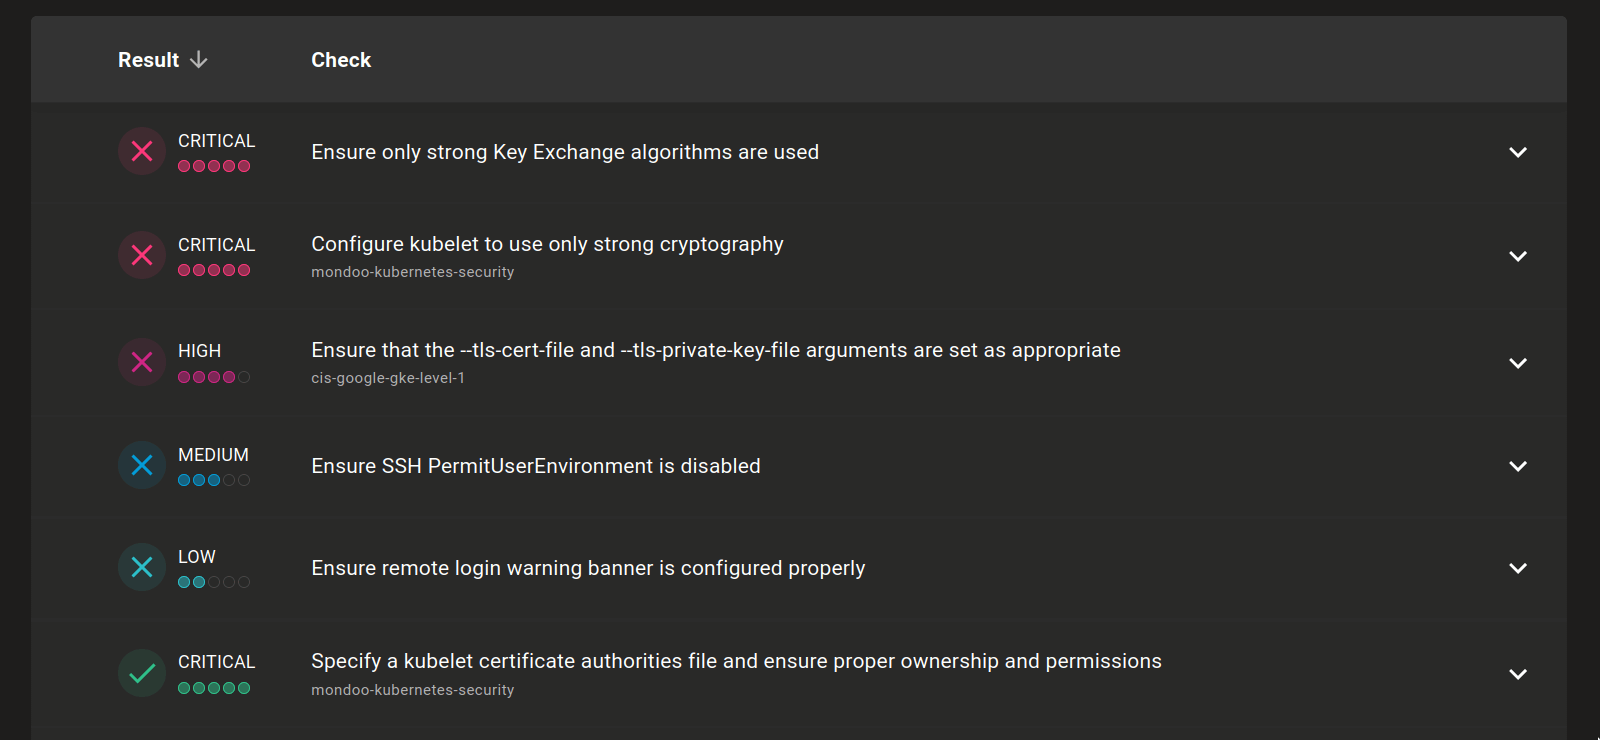The image size is (1600, 740).
Task: Click the teal fail icon for login banner check
Action: point(142,567)
